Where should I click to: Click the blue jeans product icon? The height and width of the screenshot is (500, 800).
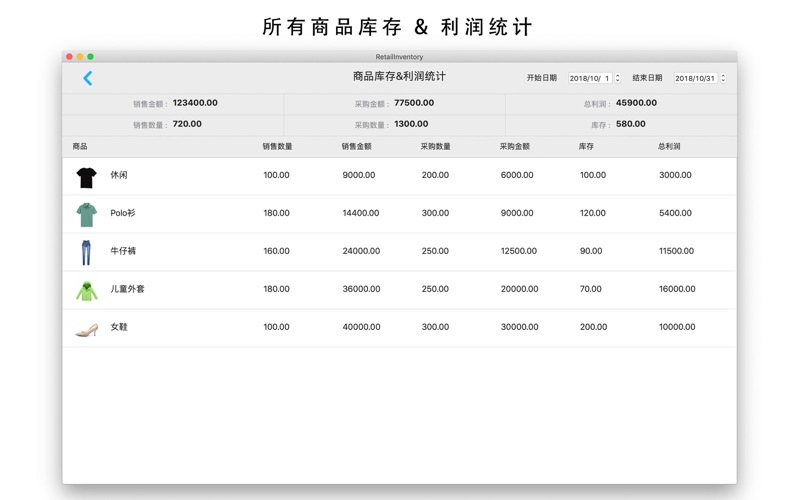pyautogui.click(x=87, y=252)
